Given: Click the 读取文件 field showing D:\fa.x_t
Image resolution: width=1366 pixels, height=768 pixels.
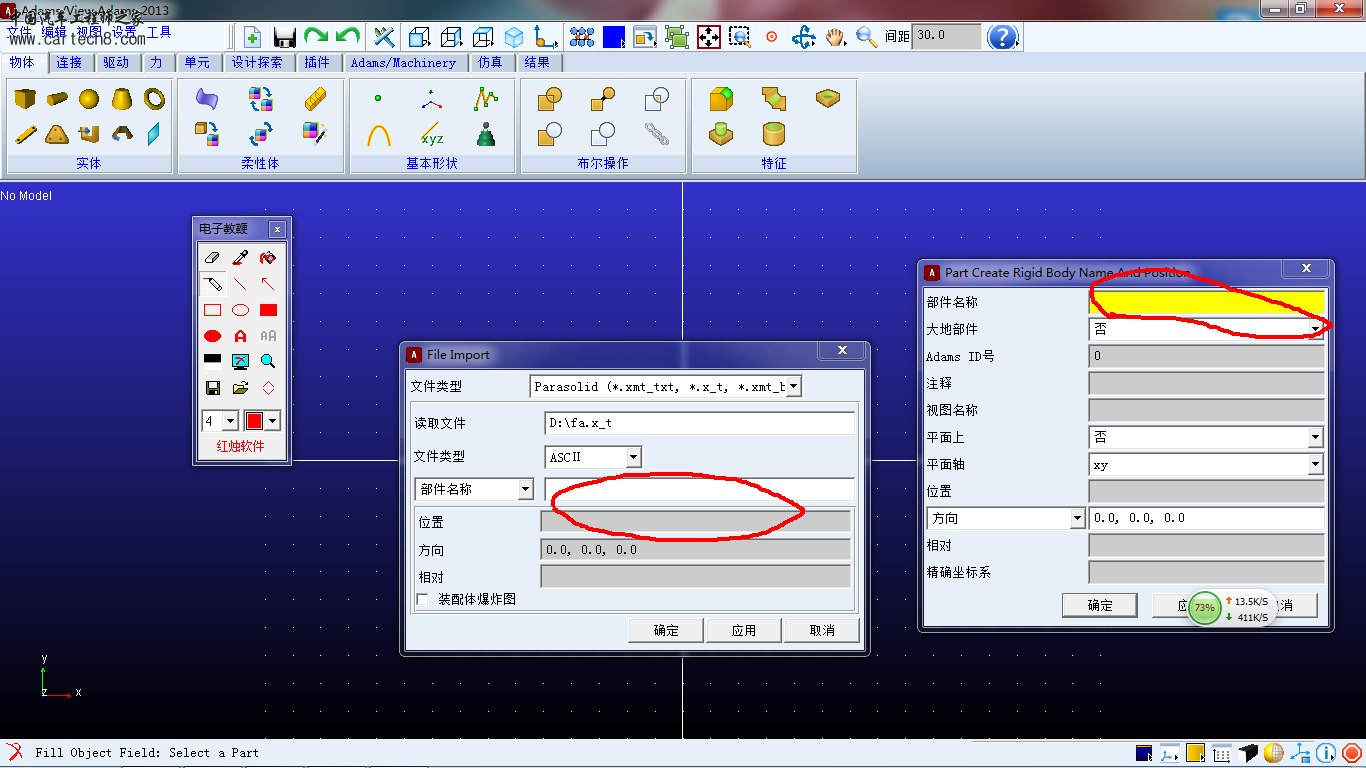Looking at the screenshot, I should coord(700,423).
